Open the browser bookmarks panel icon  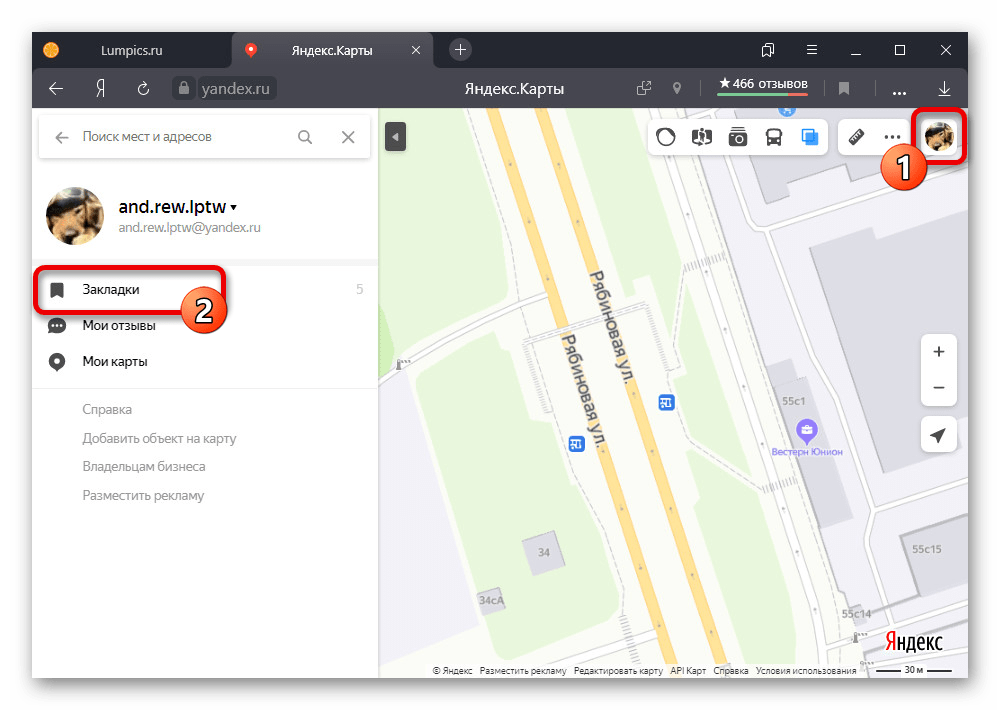768,50
